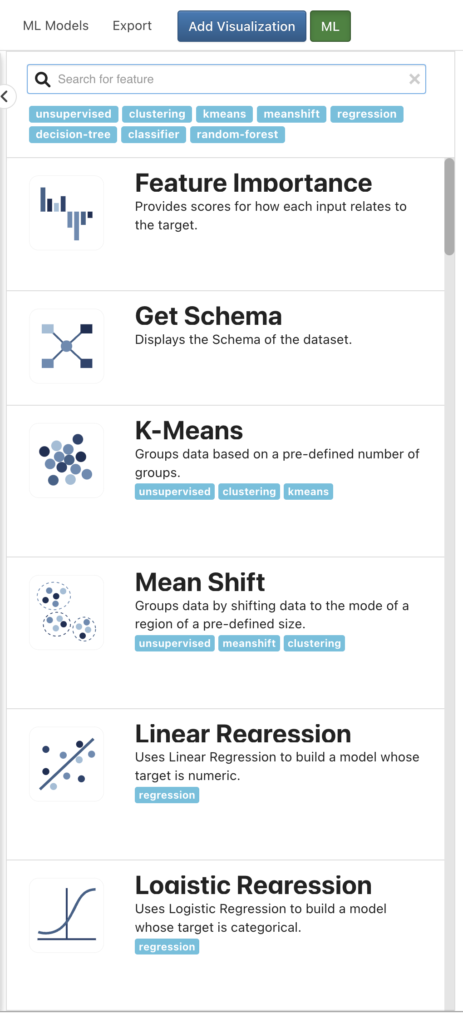Toggle the 'unsupervised' filter tag at top

coord(74,114)
